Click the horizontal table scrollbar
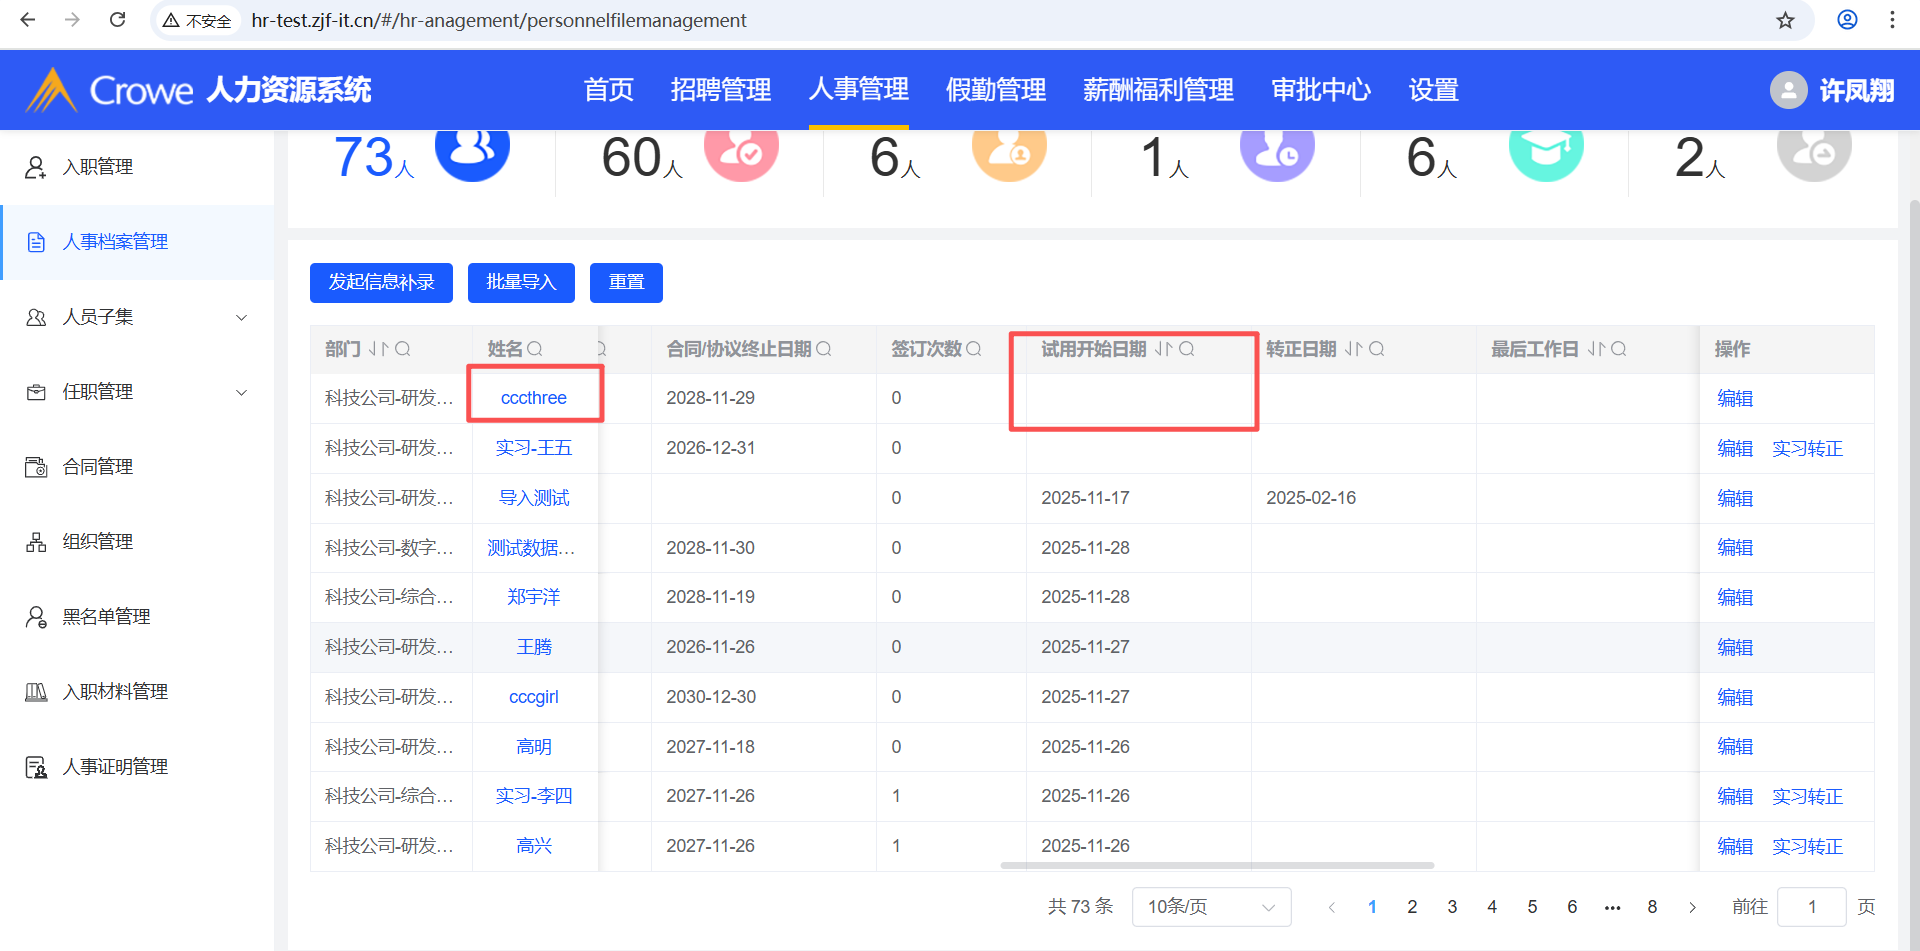The image size is (1920, 951). point(1217,865)
